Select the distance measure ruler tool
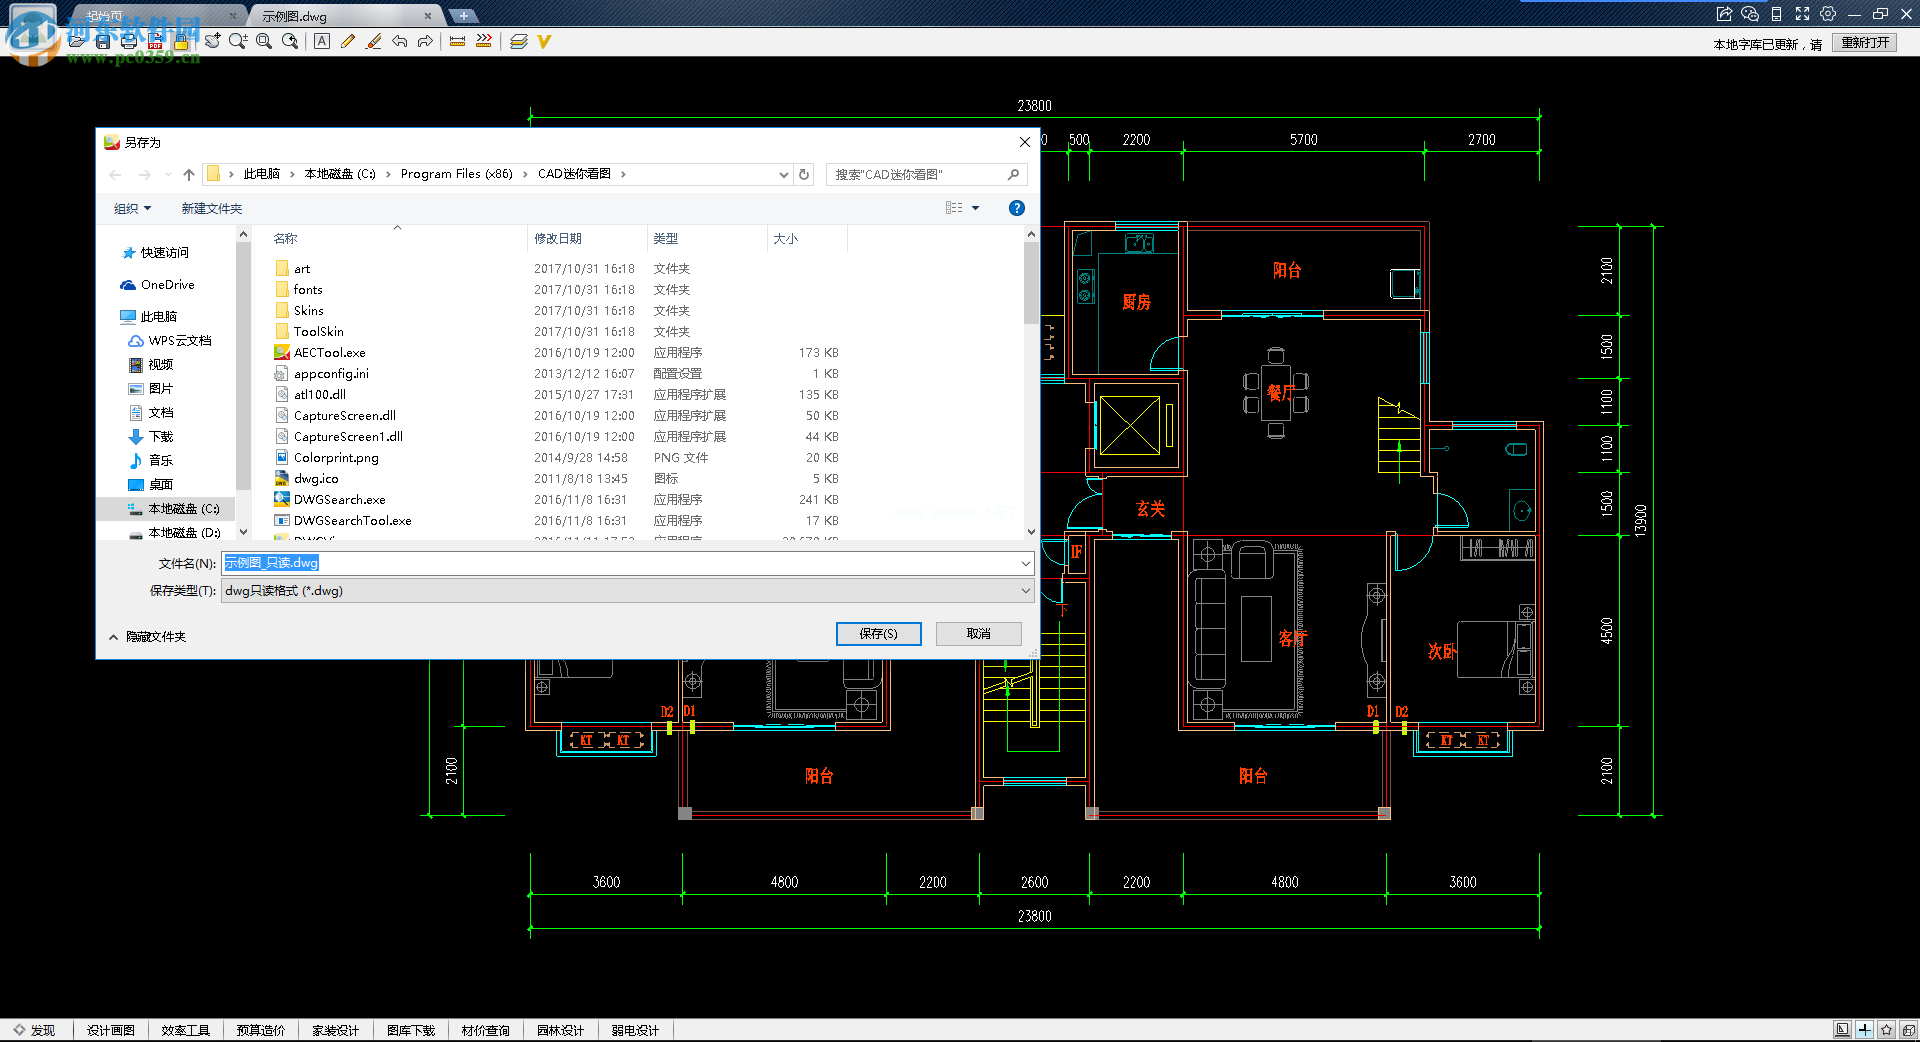Screen dimensions: 1920x1042 tap(458, 41)
